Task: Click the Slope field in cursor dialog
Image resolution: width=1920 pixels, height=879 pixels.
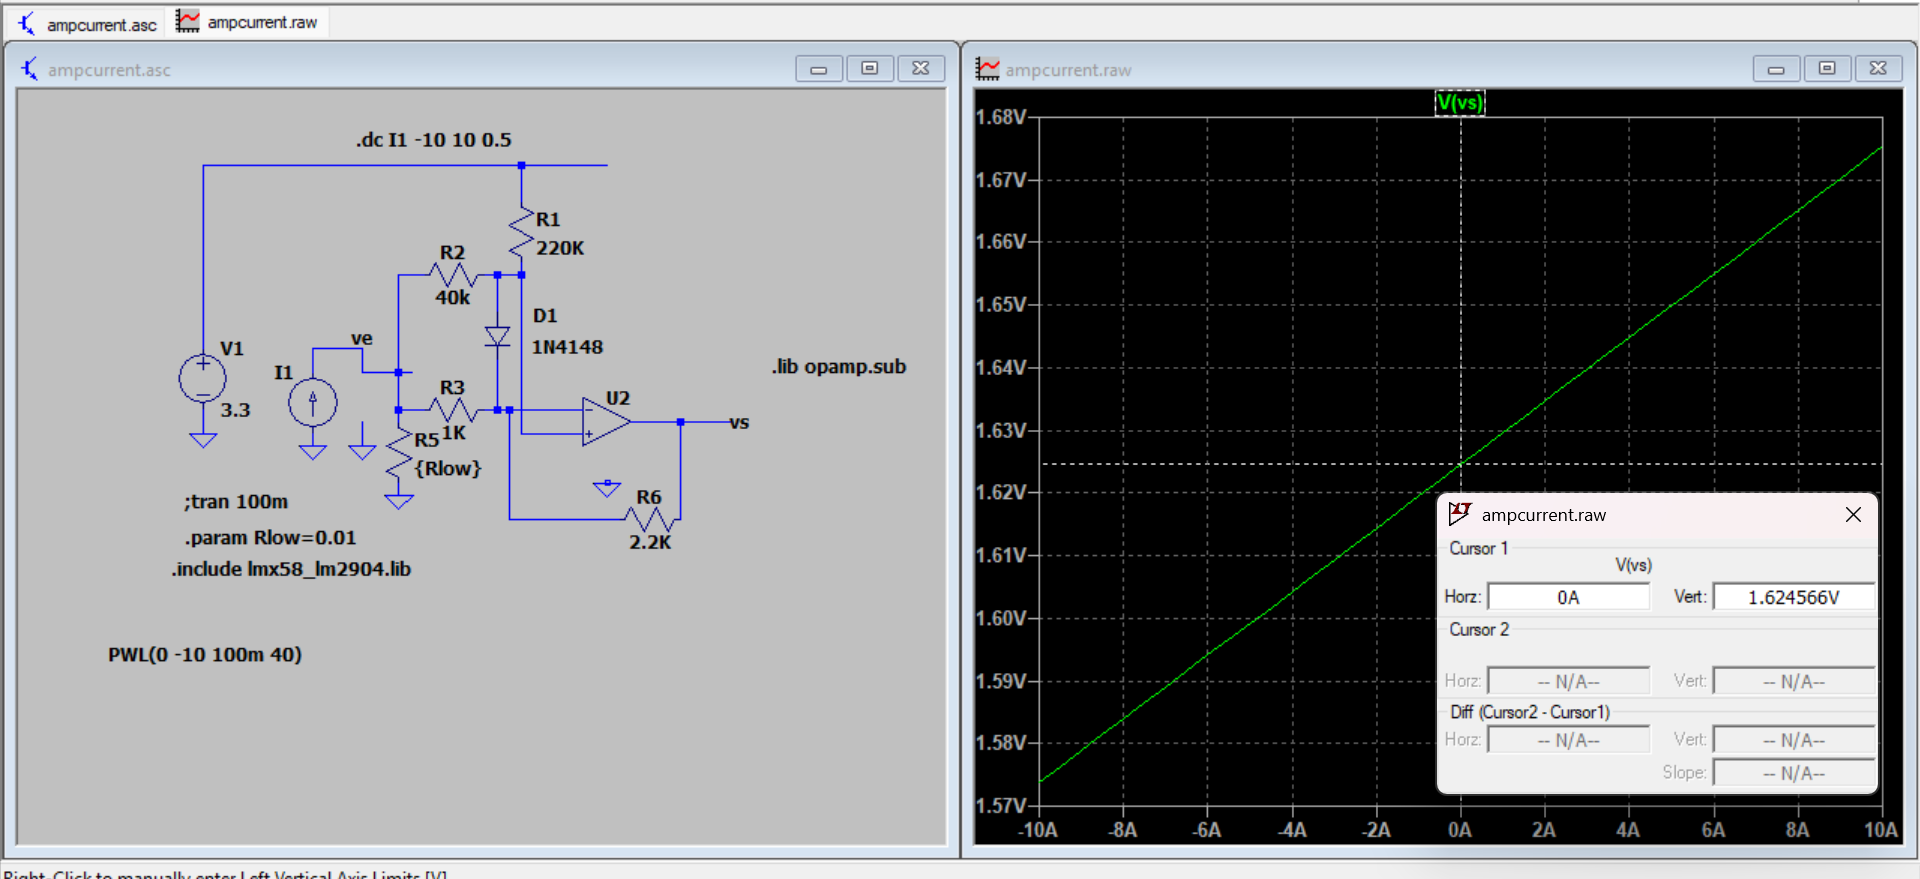Action: tap(1793, 773)
